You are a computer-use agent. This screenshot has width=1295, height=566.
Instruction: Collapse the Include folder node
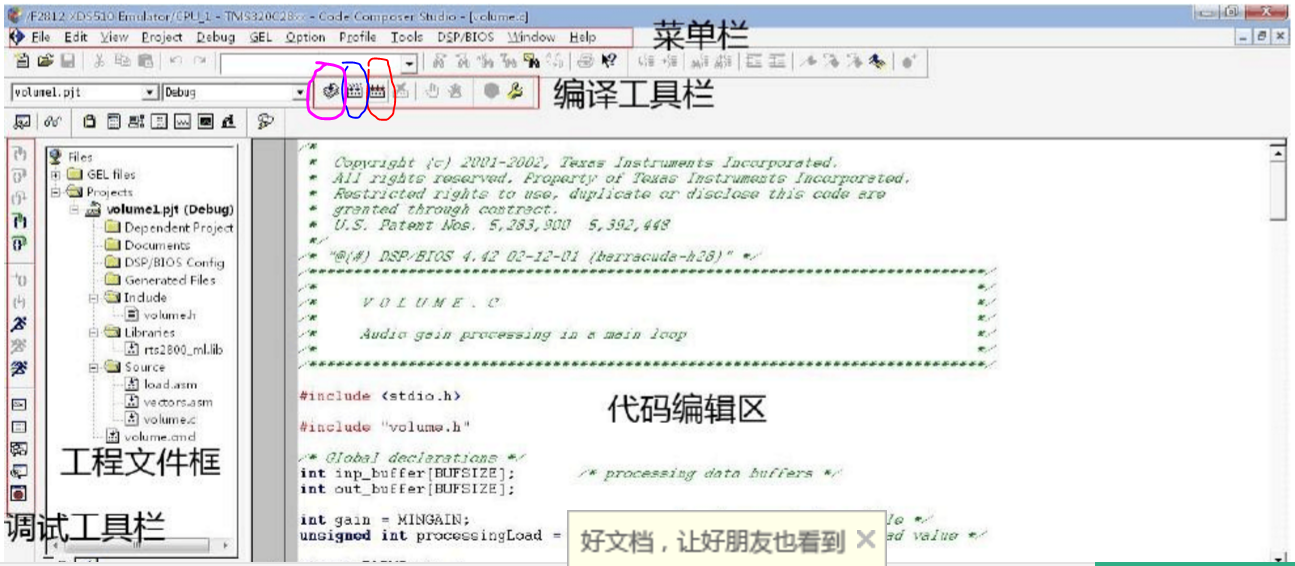point(91,297)
